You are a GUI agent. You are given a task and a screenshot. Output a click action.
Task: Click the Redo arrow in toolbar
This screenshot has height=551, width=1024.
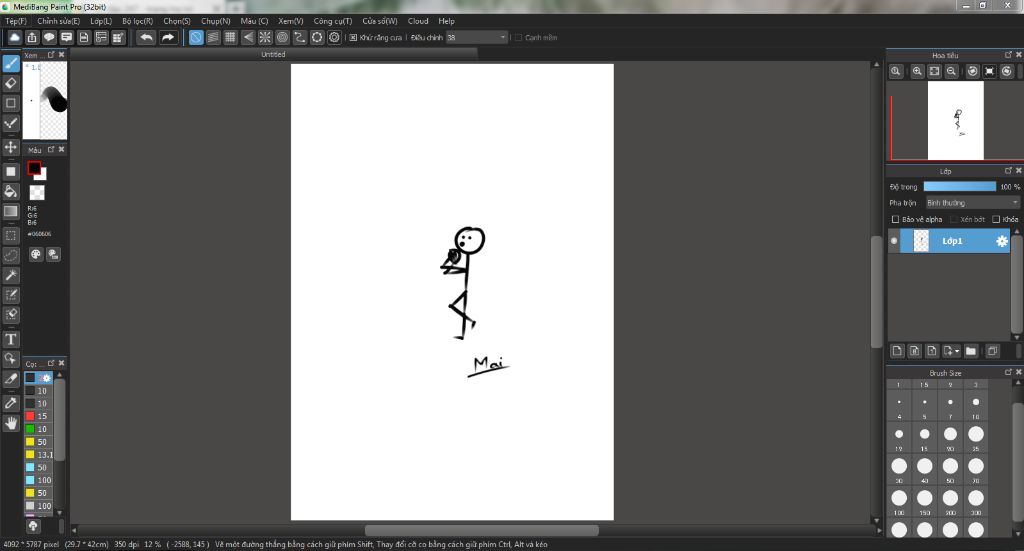pyautogui.click(x=168, y=37)
